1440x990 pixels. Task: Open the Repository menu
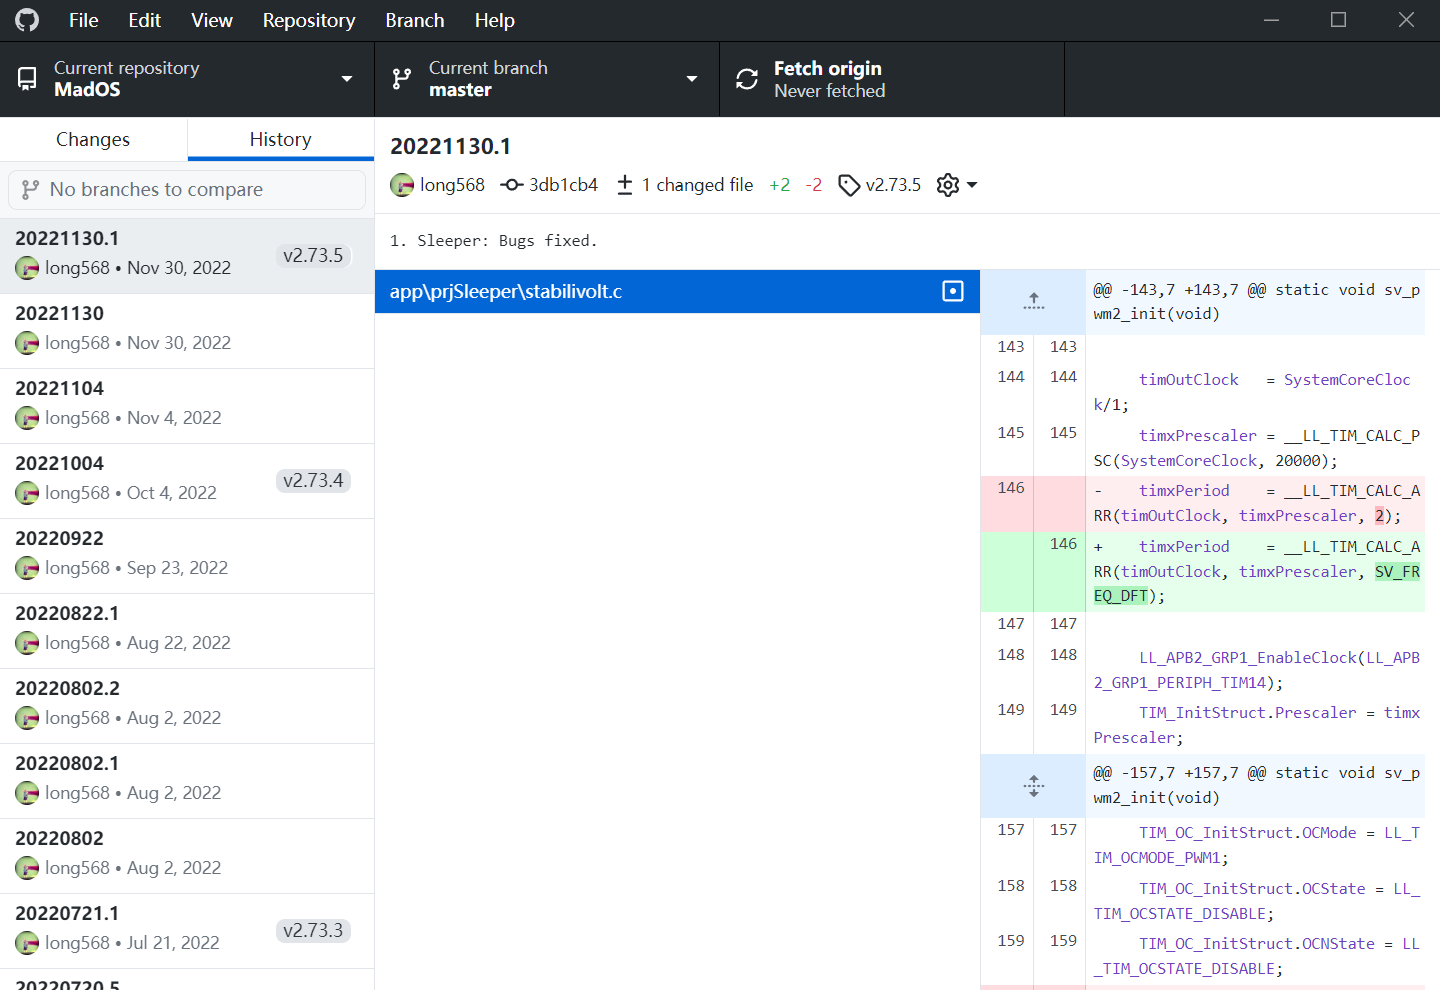[309, 20]
